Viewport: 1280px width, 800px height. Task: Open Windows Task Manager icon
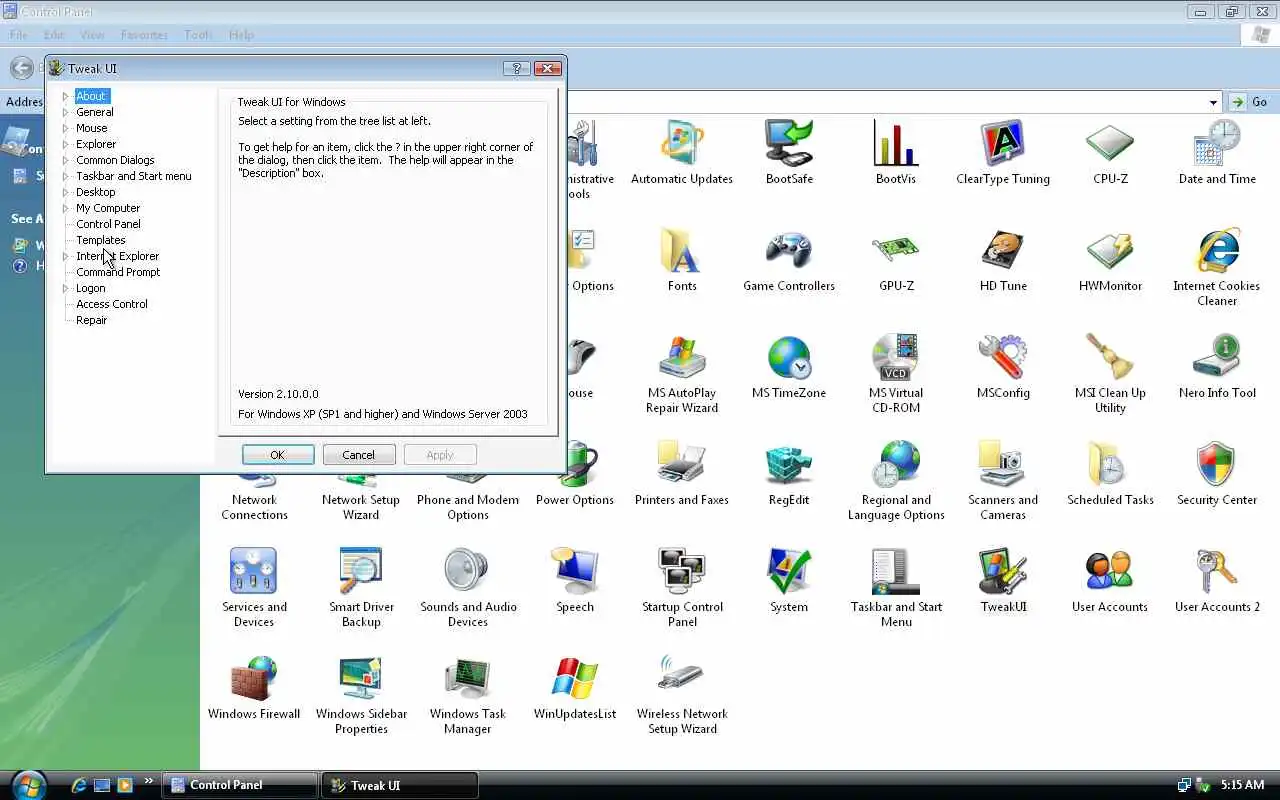[468, 678]
